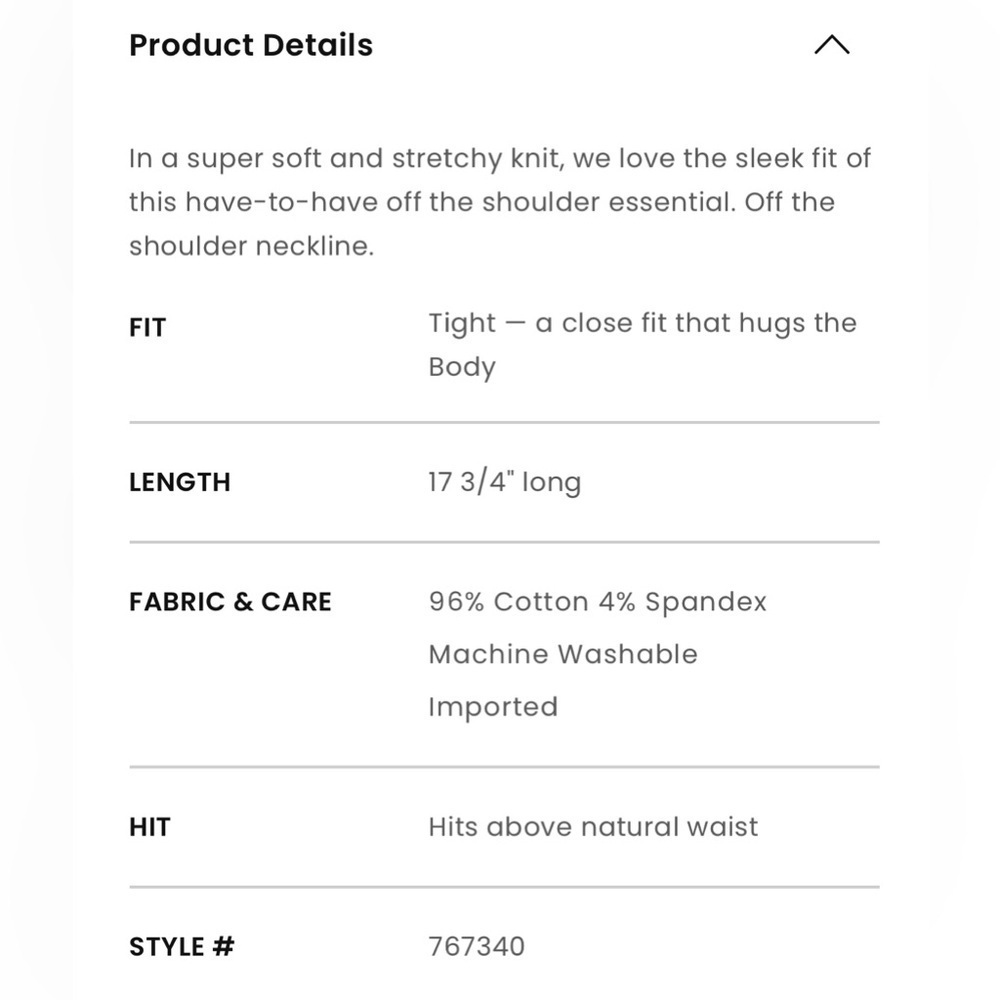
Task: Click the Product Details heading
Action: click(x=251, y=45)
